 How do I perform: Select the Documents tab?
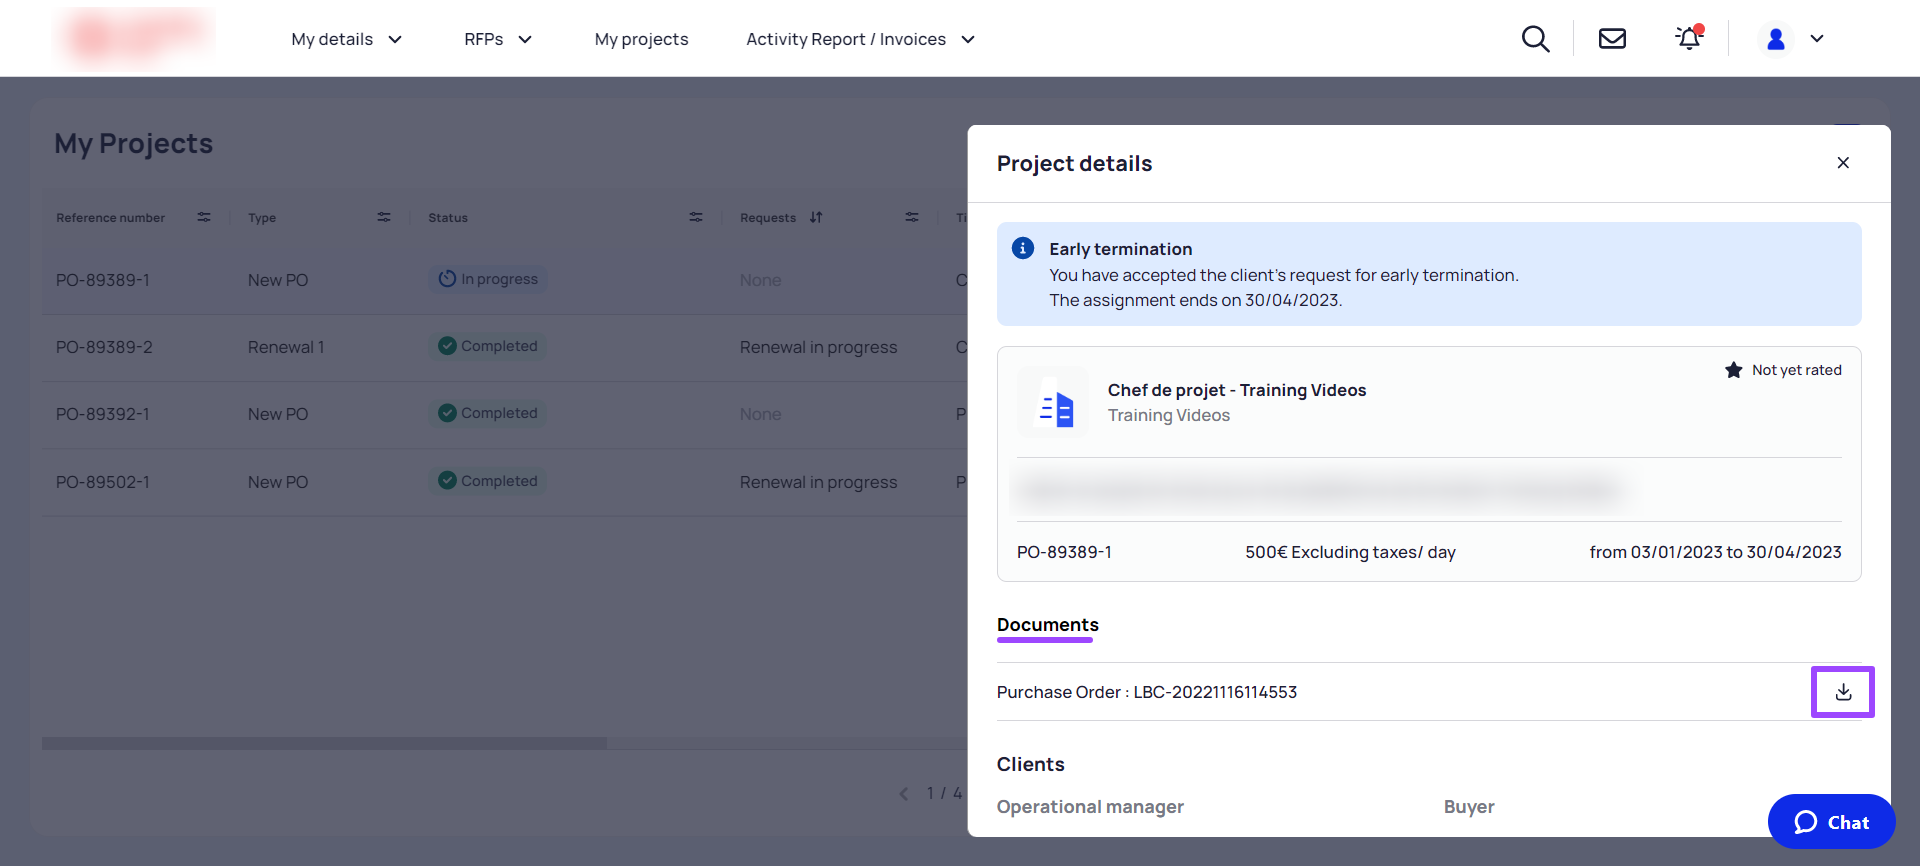click(x=1047, y=625)
